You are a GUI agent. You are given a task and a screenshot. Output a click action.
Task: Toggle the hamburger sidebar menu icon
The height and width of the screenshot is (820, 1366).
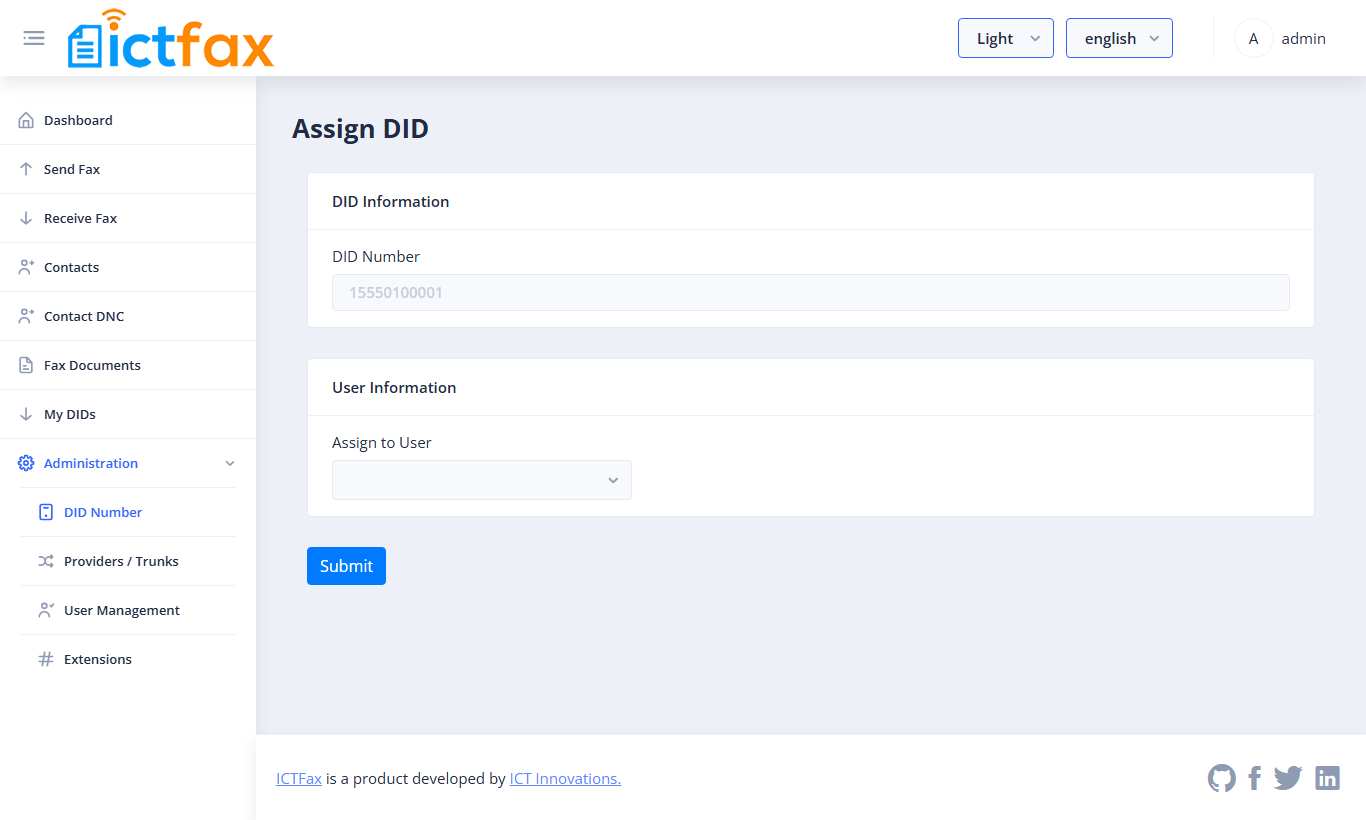(34, 38)
